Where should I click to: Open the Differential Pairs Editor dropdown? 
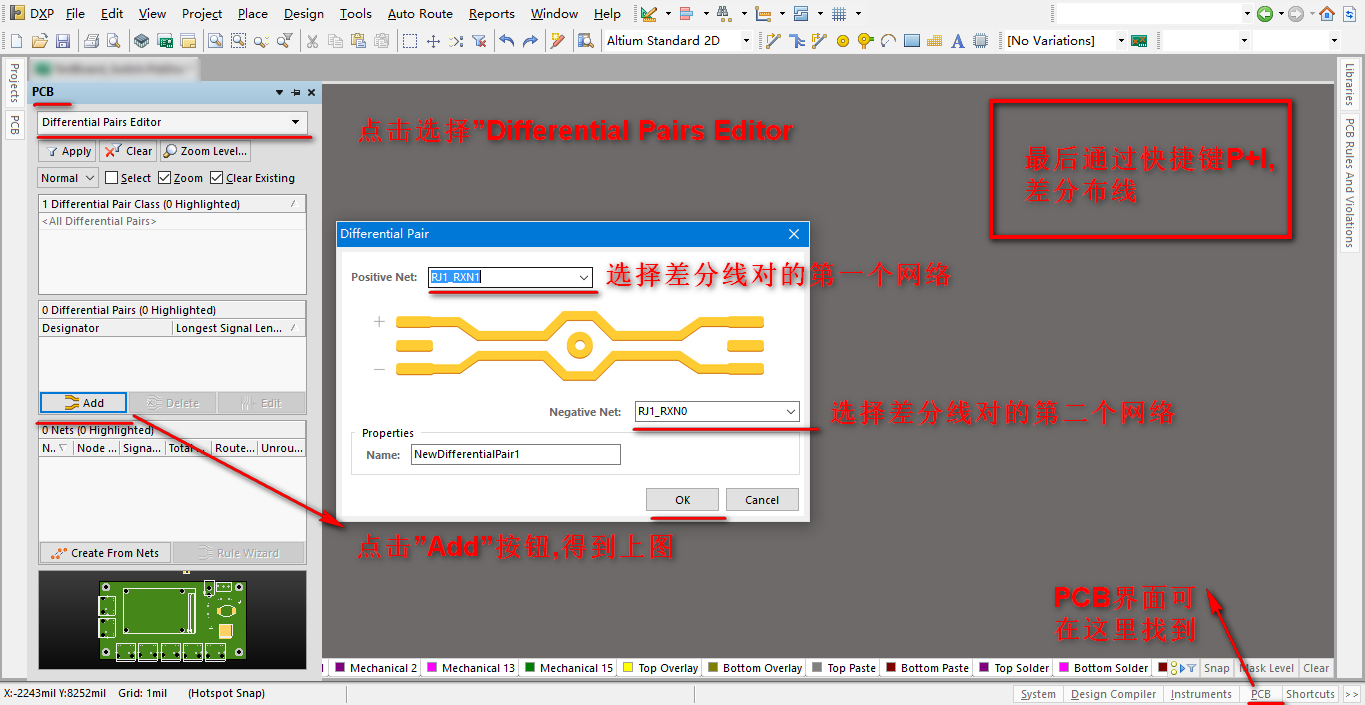[x=295, y=122]
